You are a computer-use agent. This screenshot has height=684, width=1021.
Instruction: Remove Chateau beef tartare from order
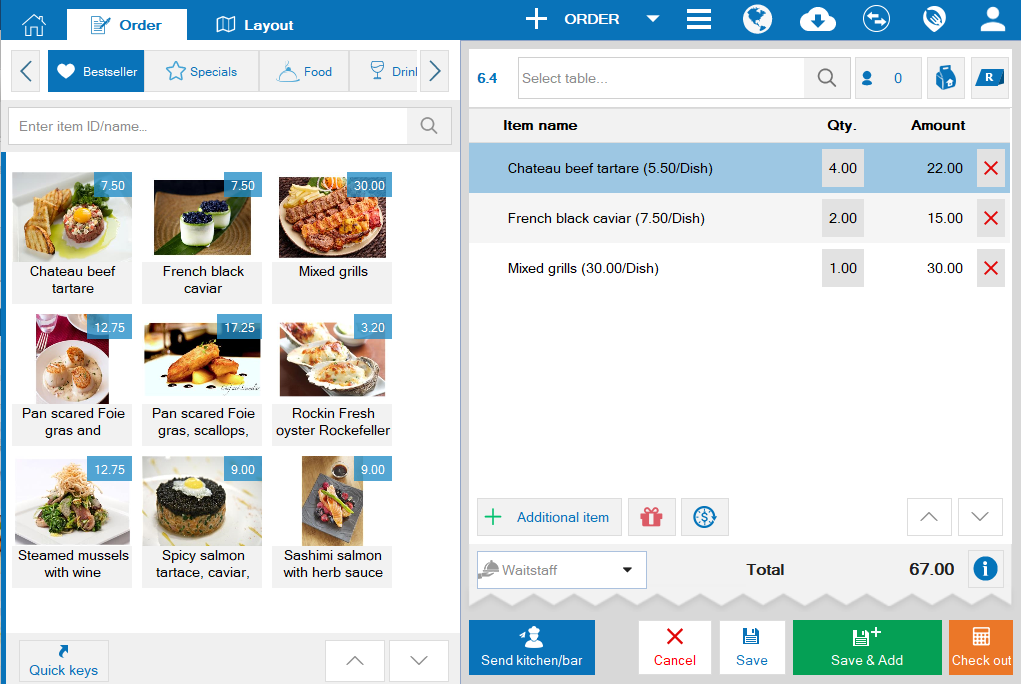(991, 168)
